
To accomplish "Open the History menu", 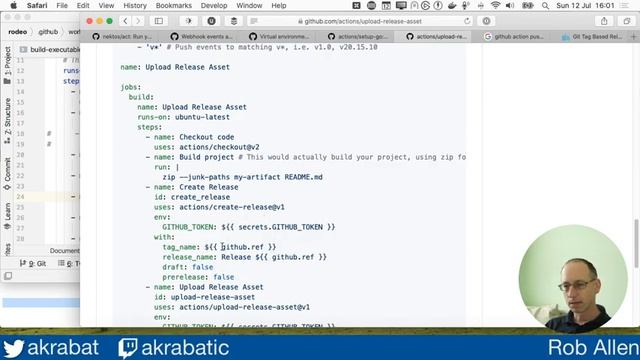I will pos(135,6).
